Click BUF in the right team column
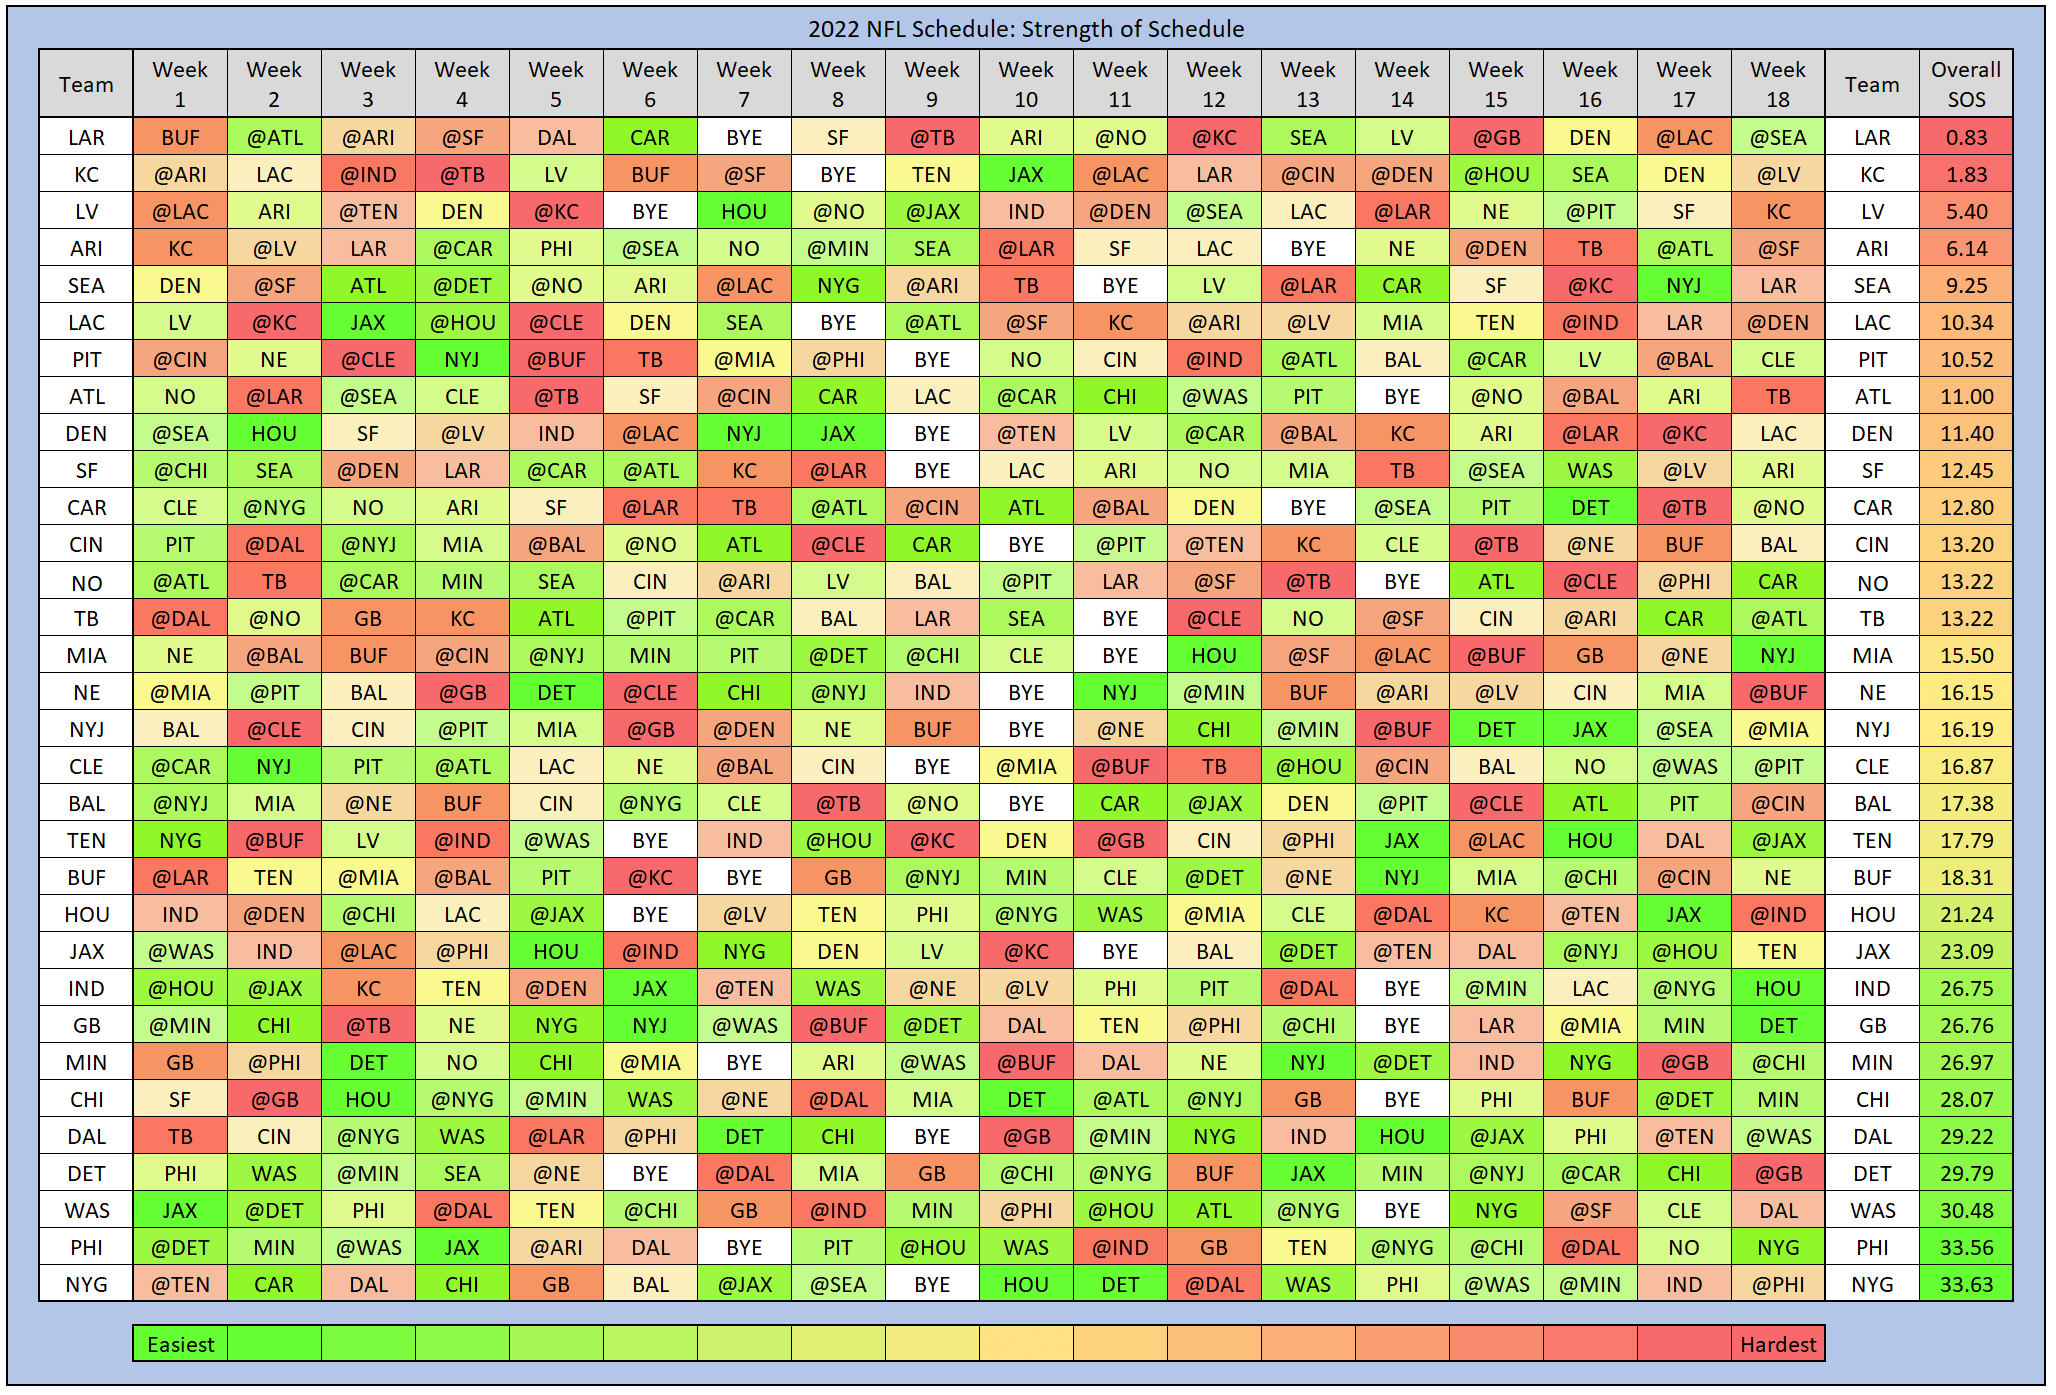This screenshot has width=2056, height=1395. [1872, 877]
